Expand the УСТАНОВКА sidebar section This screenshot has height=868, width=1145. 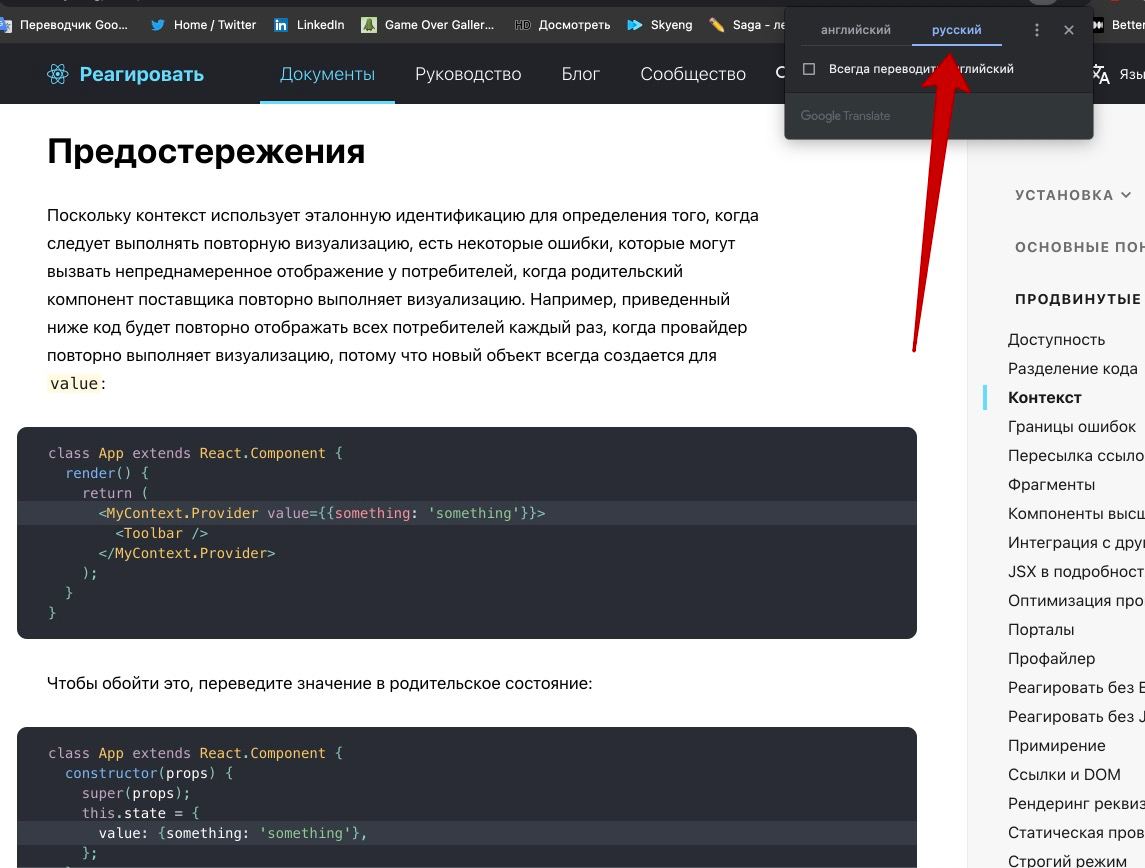coord(1073,195)
